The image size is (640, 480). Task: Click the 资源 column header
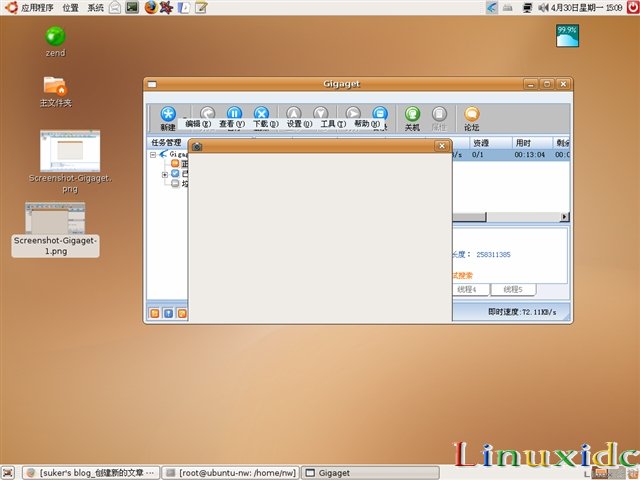[x=490, y=143]
